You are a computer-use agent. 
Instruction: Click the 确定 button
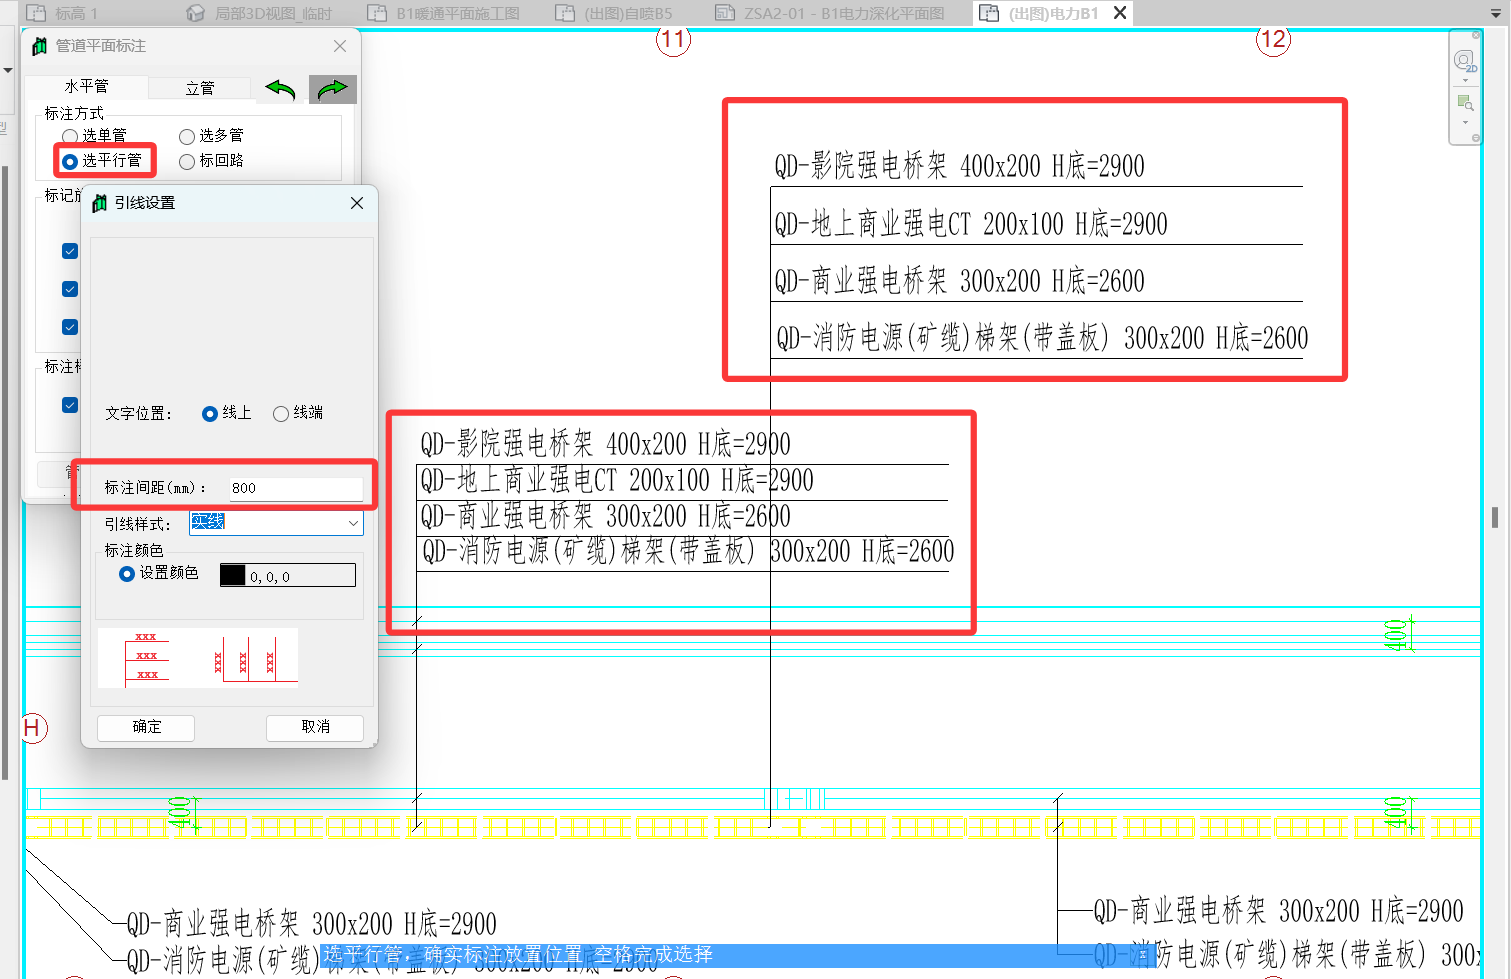[x=146, y=727]
